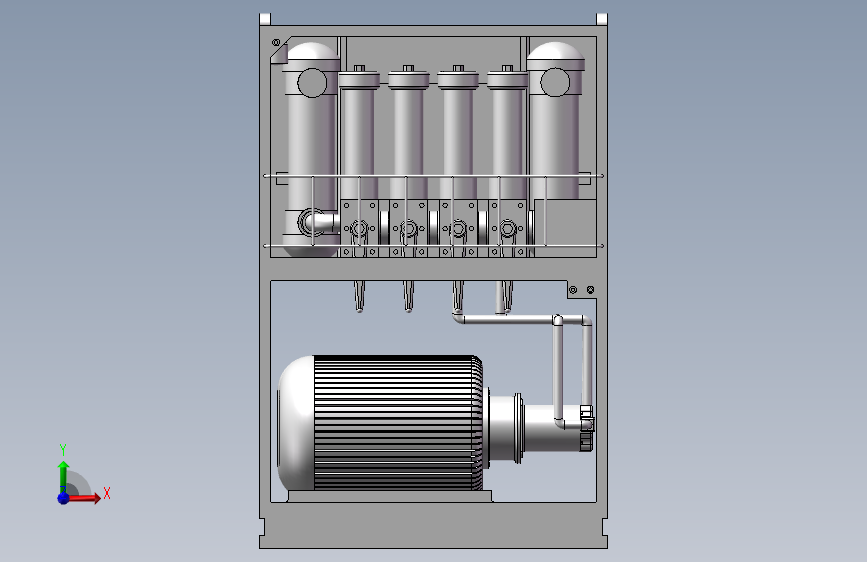Select the motor's rounded end cap dome
This screenshot has height=562, width=867.
(x=296, y=423)
